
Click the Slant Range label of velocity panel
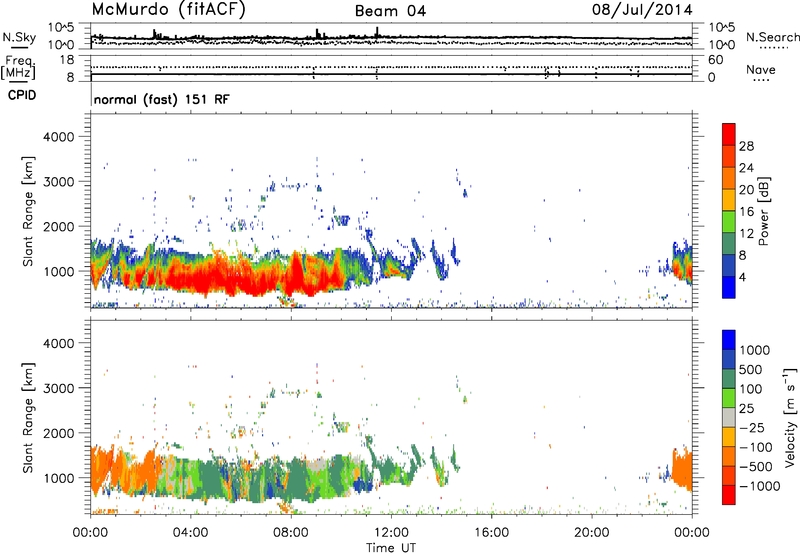(x=28, y=418)
